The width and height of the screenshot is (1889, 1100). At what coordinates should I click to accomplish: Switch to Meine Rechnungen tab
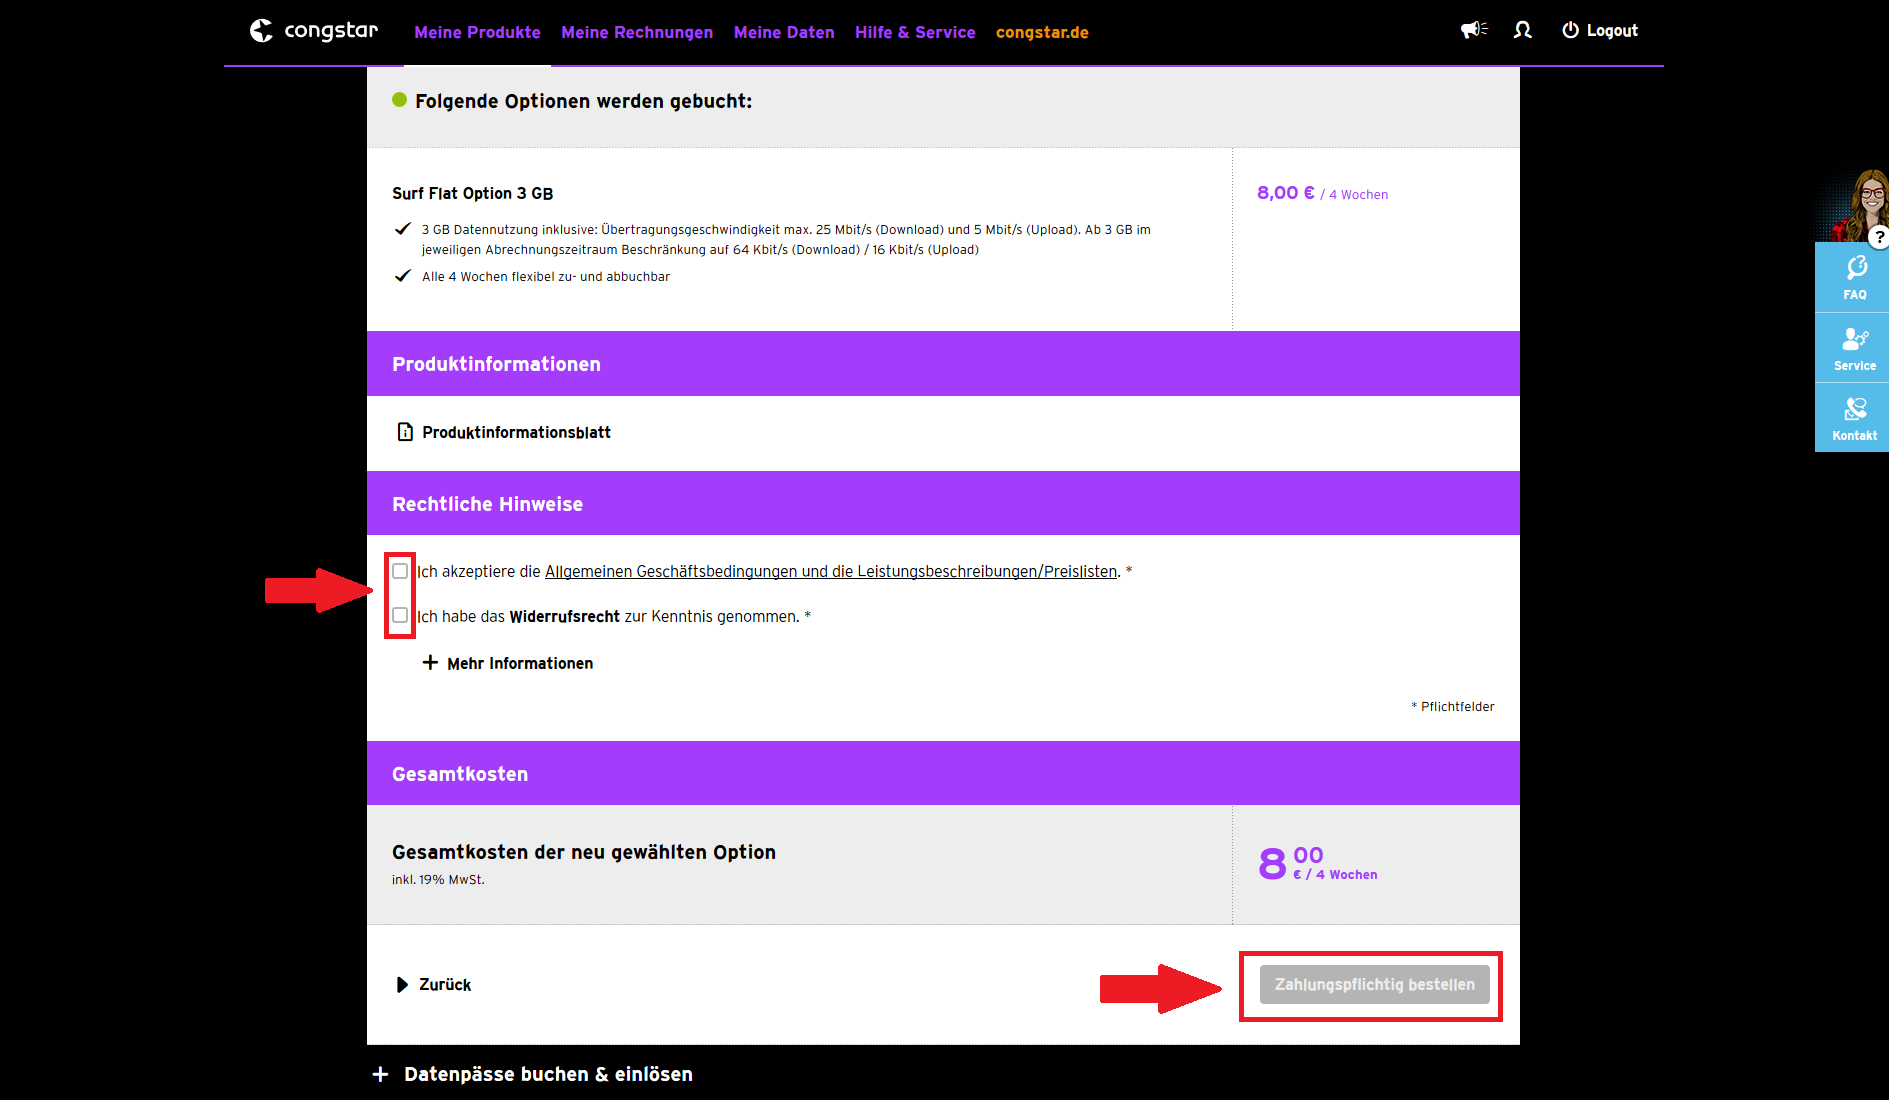[637, 32]
